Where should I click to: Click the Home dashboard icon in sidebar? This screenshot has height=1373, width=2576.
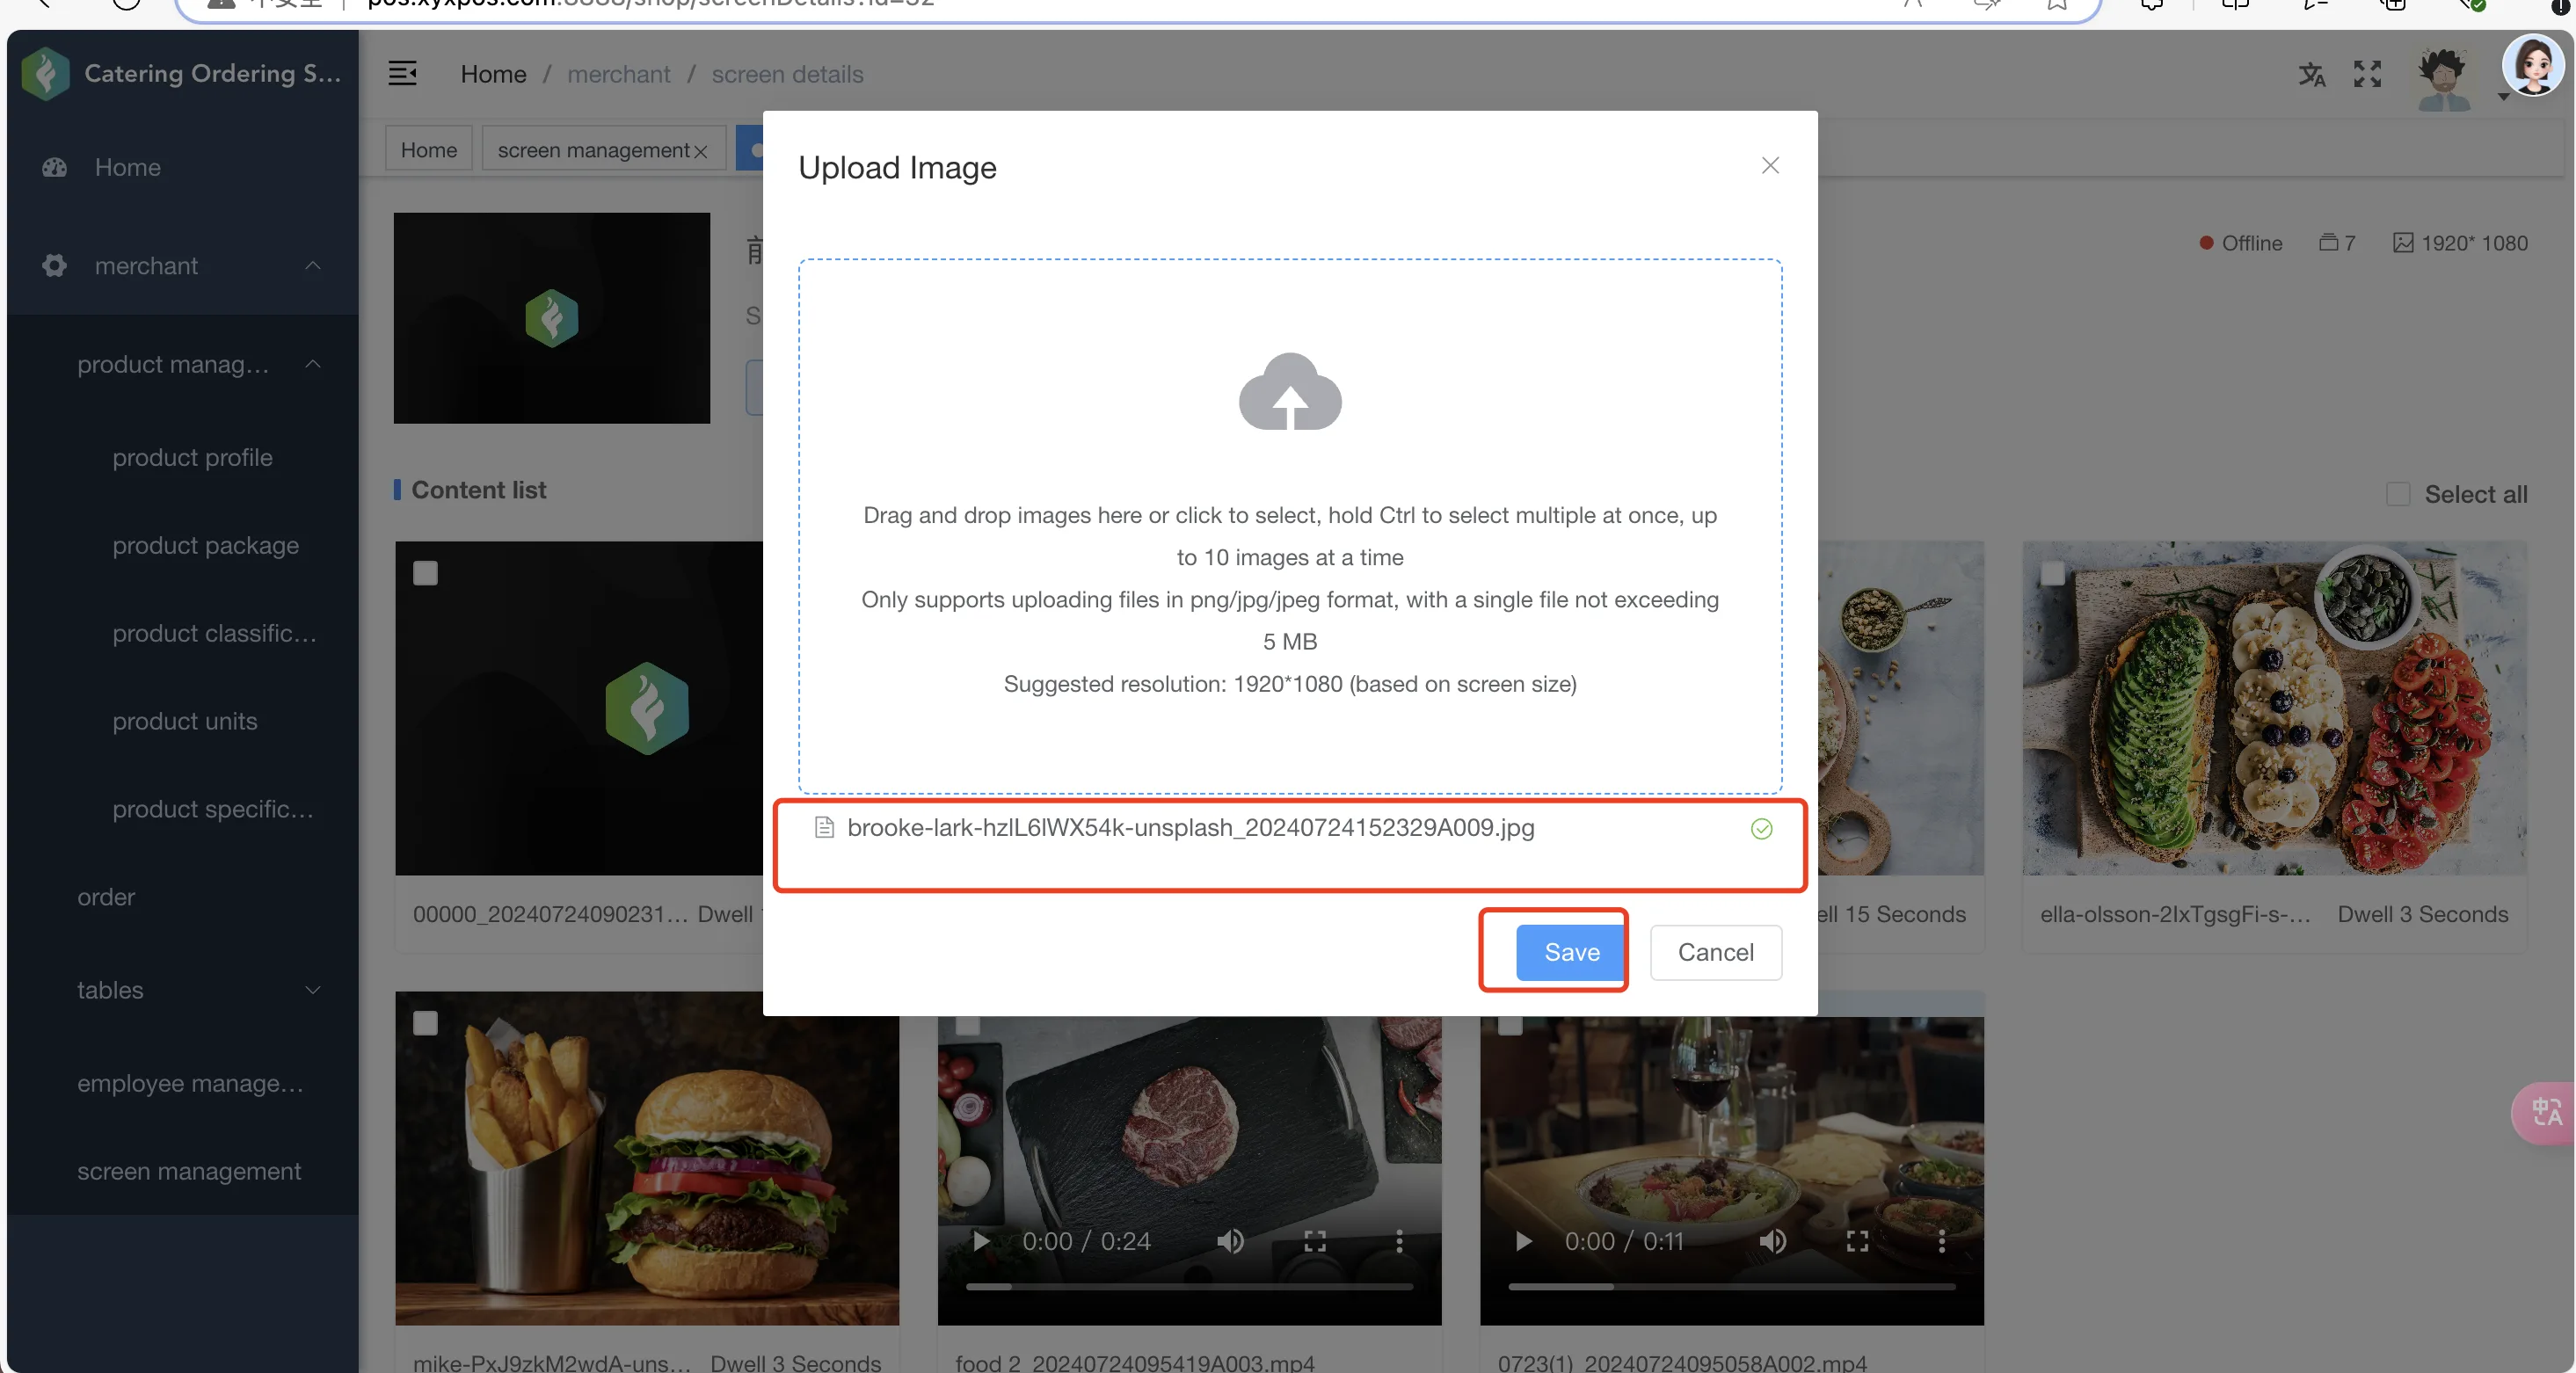(x=55, y=167)
